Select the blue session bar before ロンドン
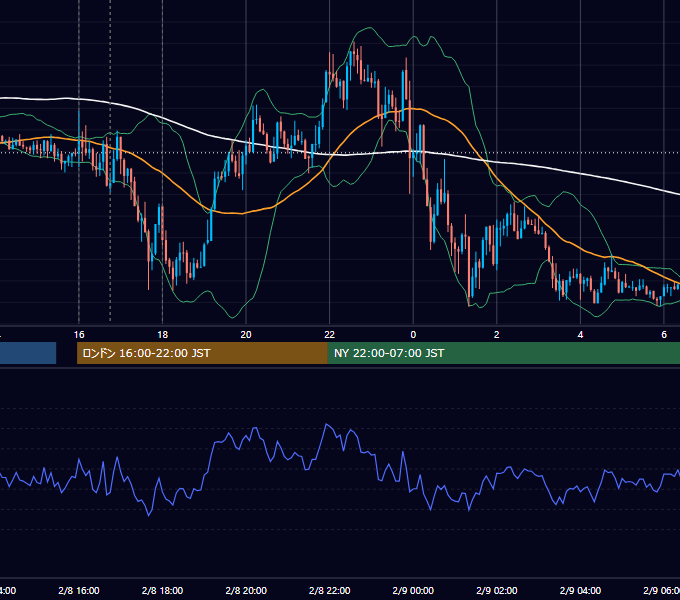 tap(28, 353)
